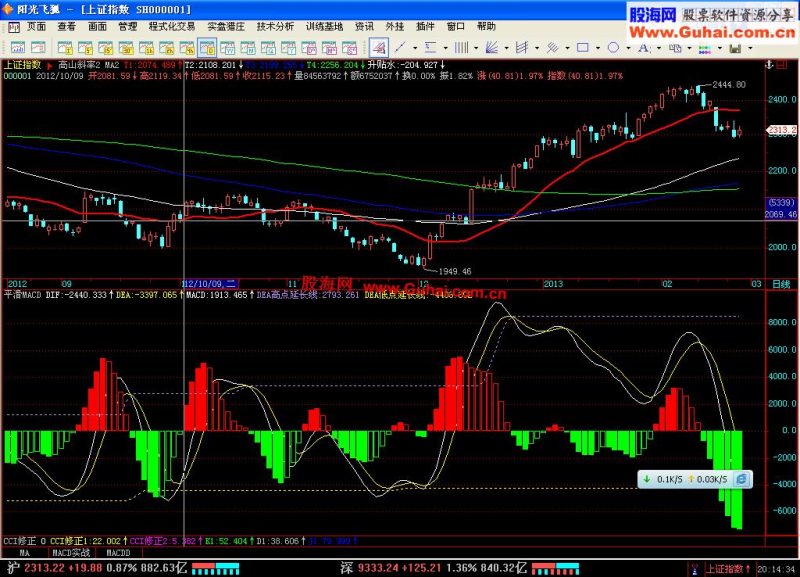Click the 平滑MACD indicator name

(22, 295)
